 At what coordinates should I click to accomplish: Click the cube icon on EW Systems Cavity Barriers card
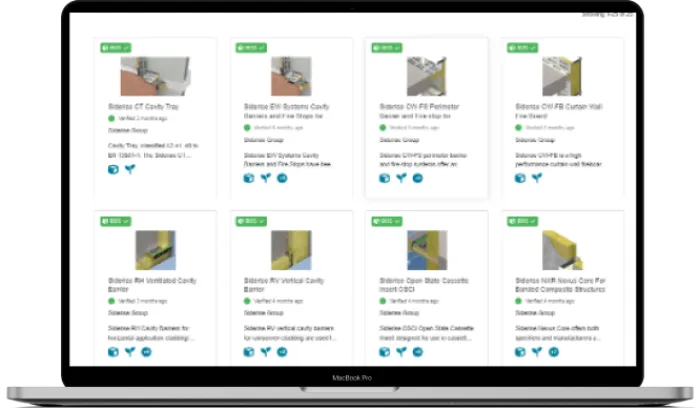point(249,178)
